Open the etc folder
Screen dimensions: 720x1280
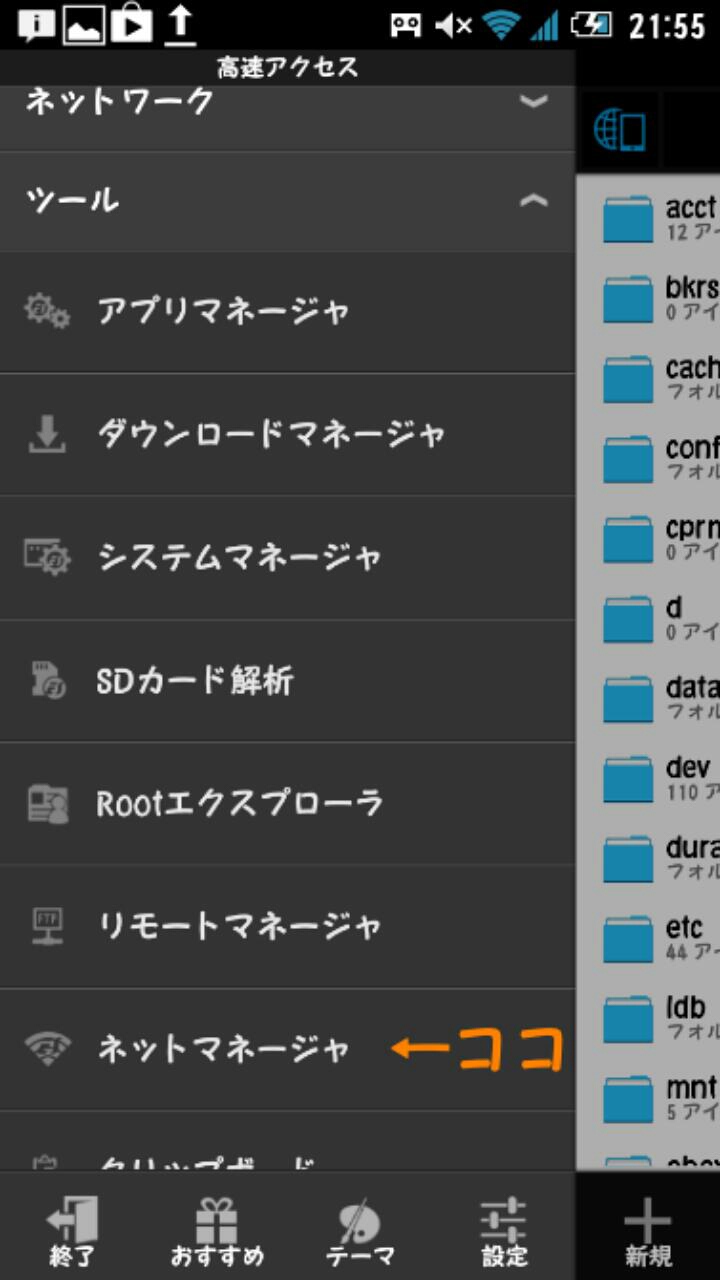pyautogui.click(x=660, y=937)
